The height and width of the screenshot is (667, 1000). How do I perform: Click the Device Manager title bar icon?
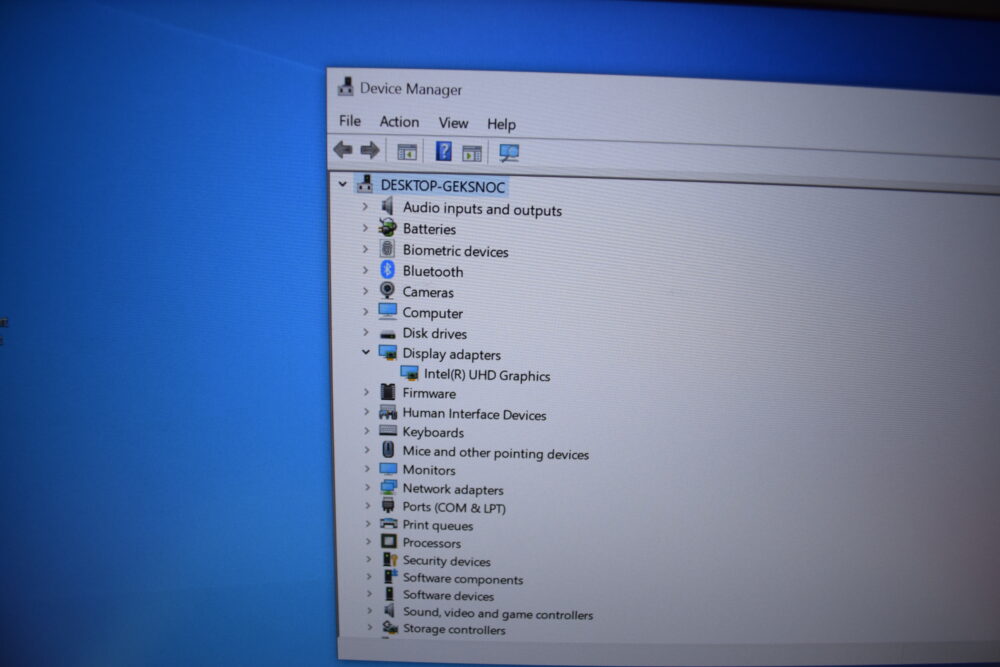point(346,87)
